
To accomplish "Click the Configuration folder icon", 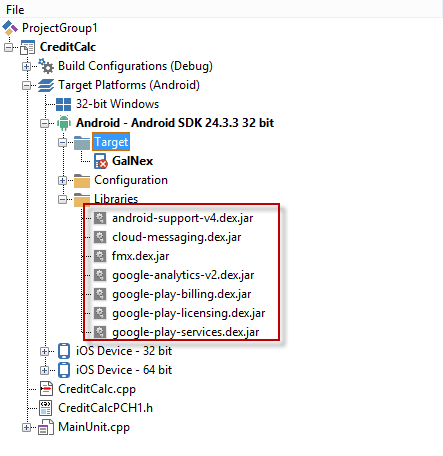I will click(82, 180).
